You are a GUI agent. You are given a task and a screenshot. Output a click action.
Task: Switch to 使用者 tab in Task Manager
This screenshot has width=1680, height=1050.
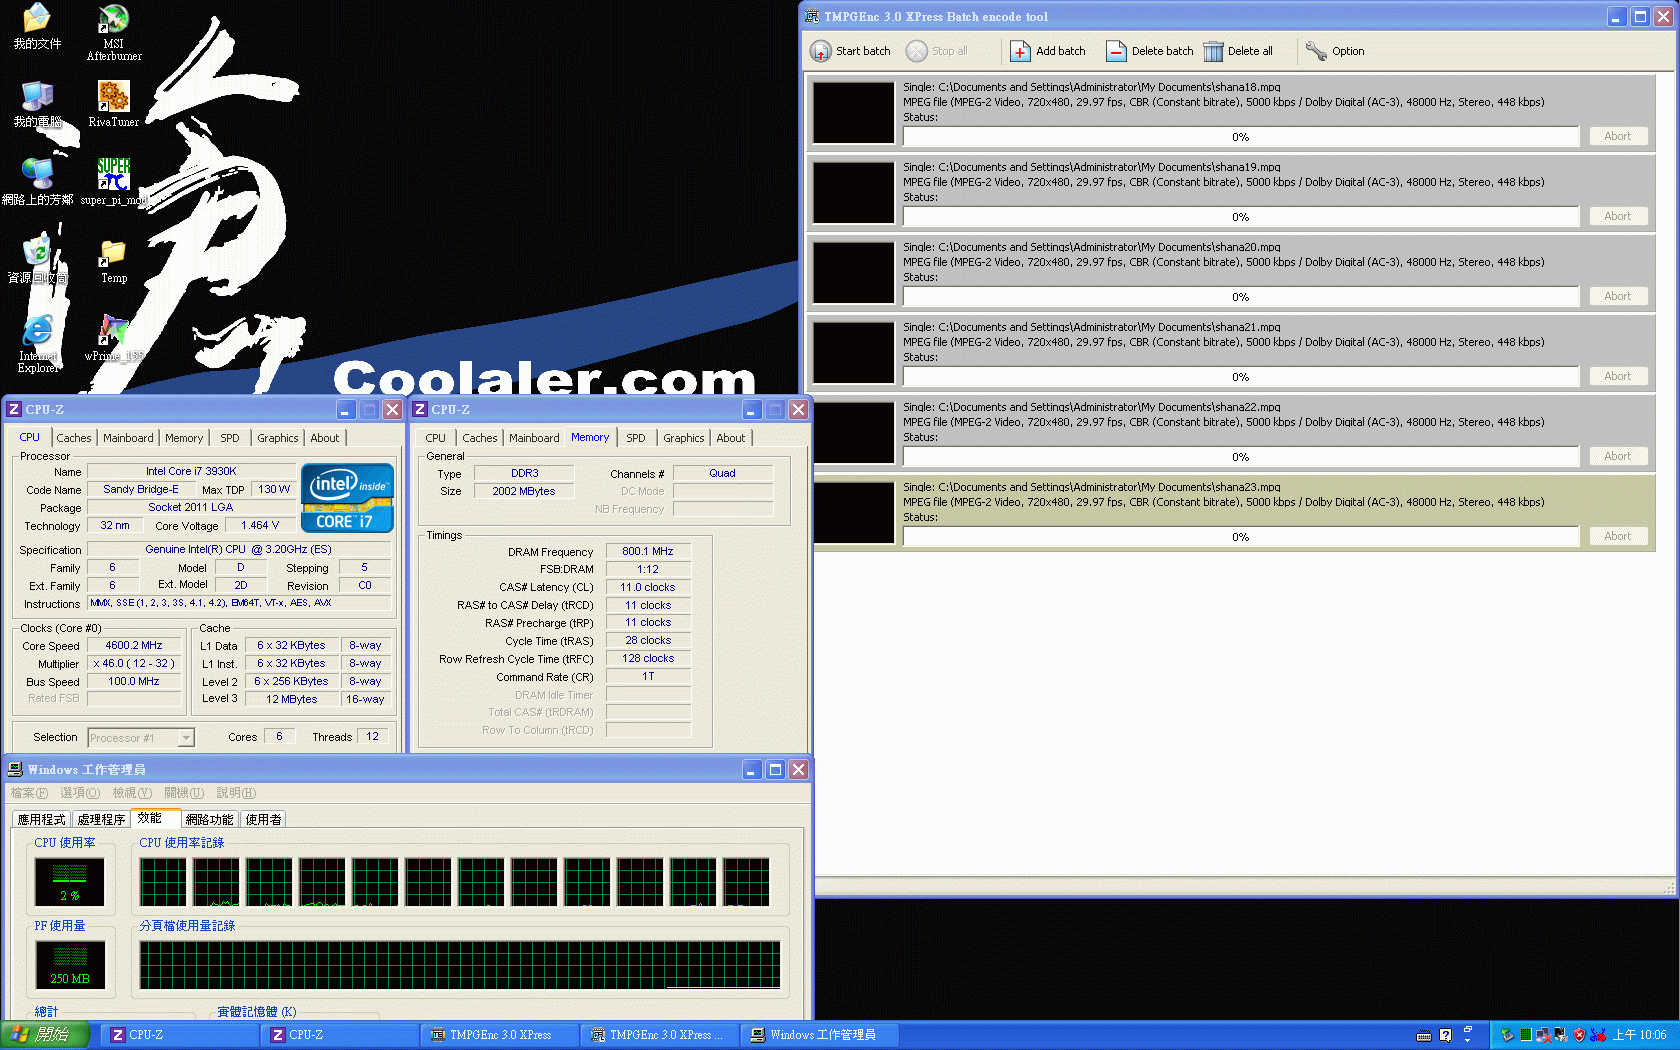pos(263,819)
